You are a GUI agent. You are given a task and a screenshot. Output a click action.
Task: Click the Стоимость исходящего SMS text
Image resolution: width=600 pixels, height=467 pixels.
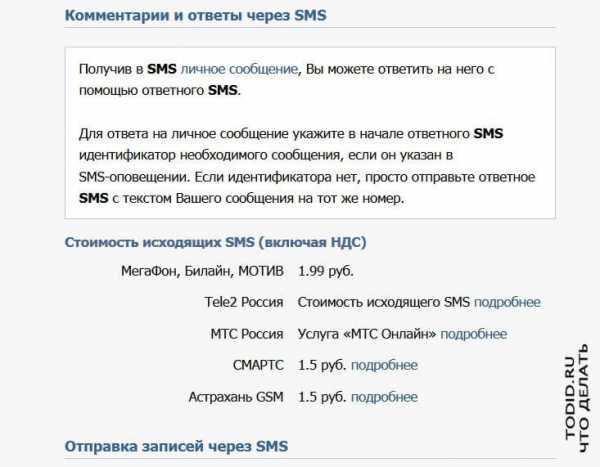(384, 302)
